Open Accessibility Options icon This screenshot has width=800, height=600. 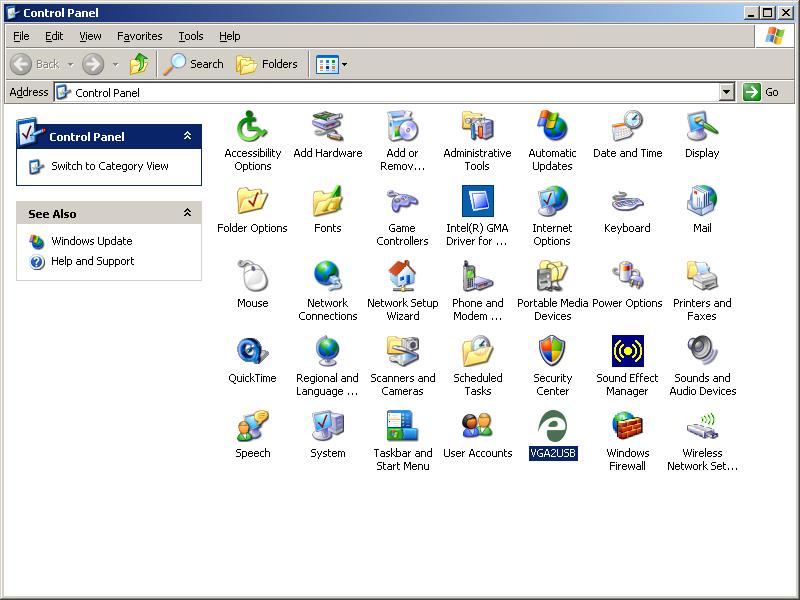click(252, 127)
